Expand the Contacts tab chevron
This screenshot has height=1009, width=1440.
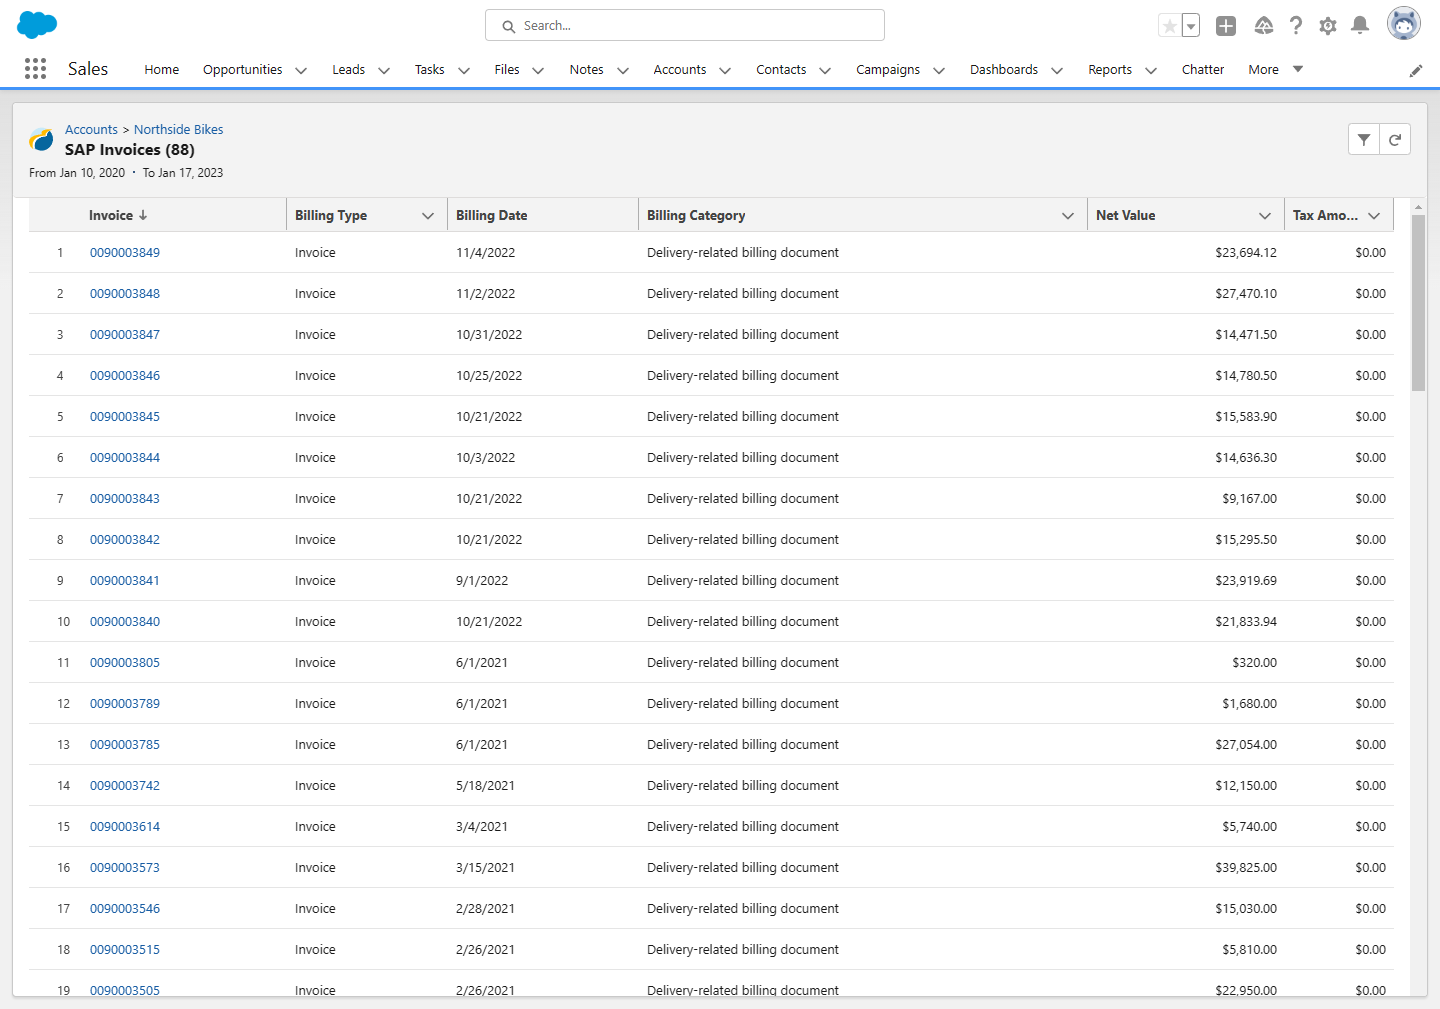point(825,70)
